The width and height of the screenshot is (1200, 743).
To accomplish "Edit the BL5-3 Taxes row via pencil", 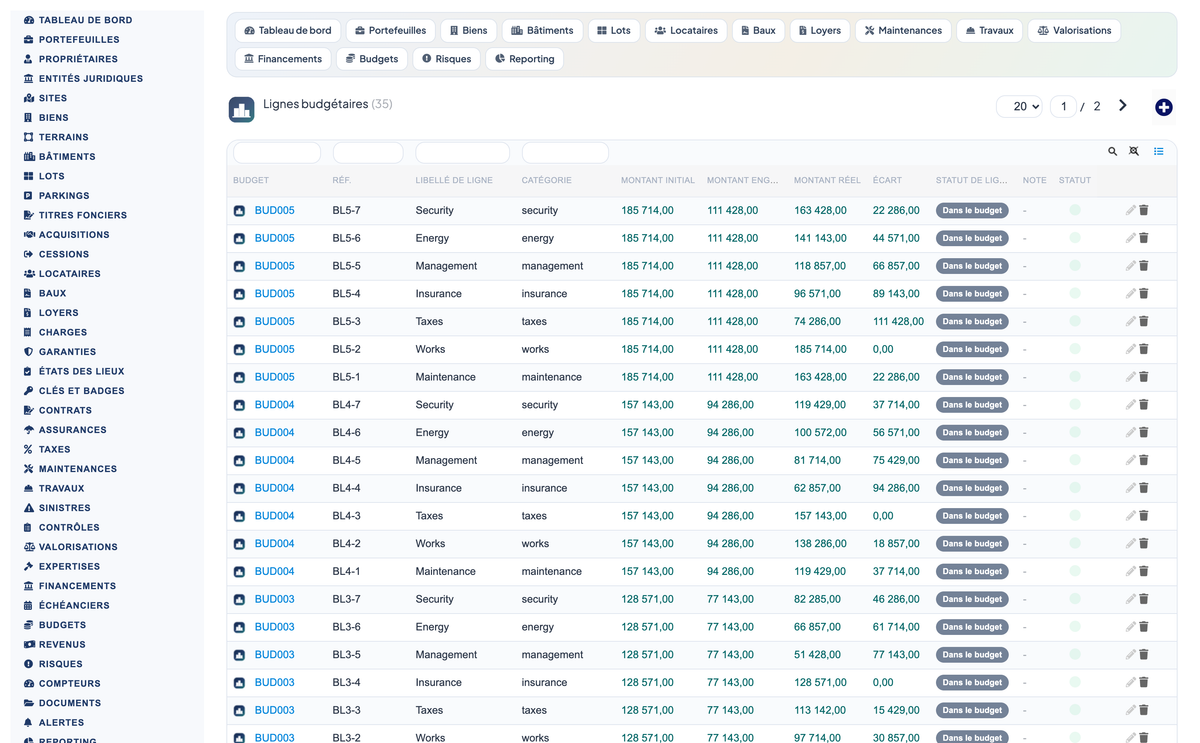I will [1130, 321].
